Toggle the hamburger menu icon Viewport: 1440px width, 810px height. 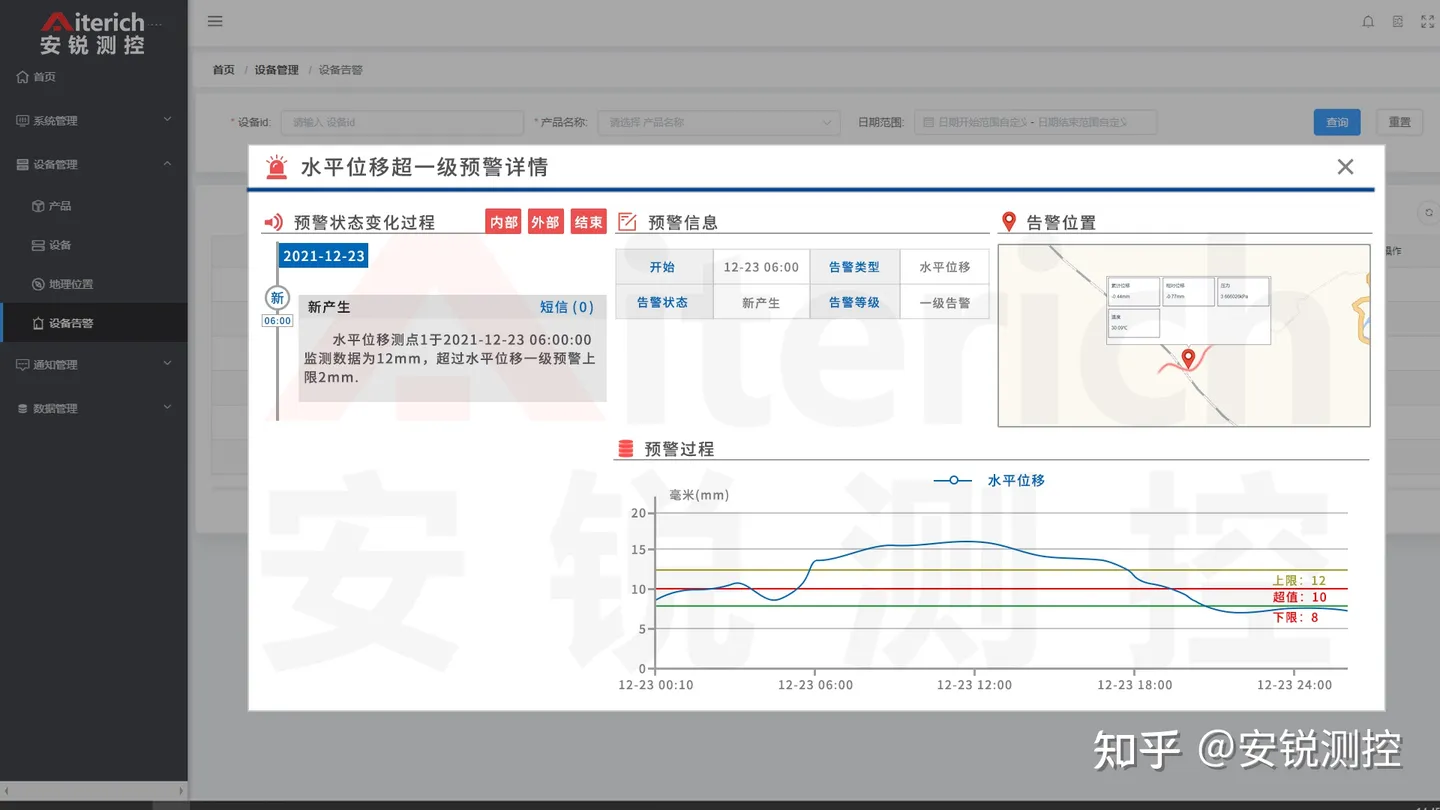click(215, 21)
